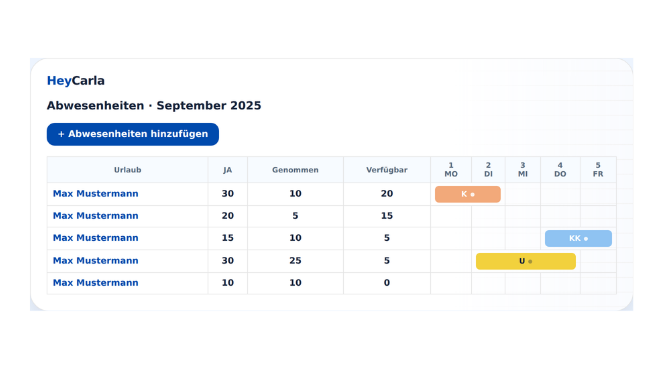
Task: Click JA value 15 in the third row
Action: 227,238
